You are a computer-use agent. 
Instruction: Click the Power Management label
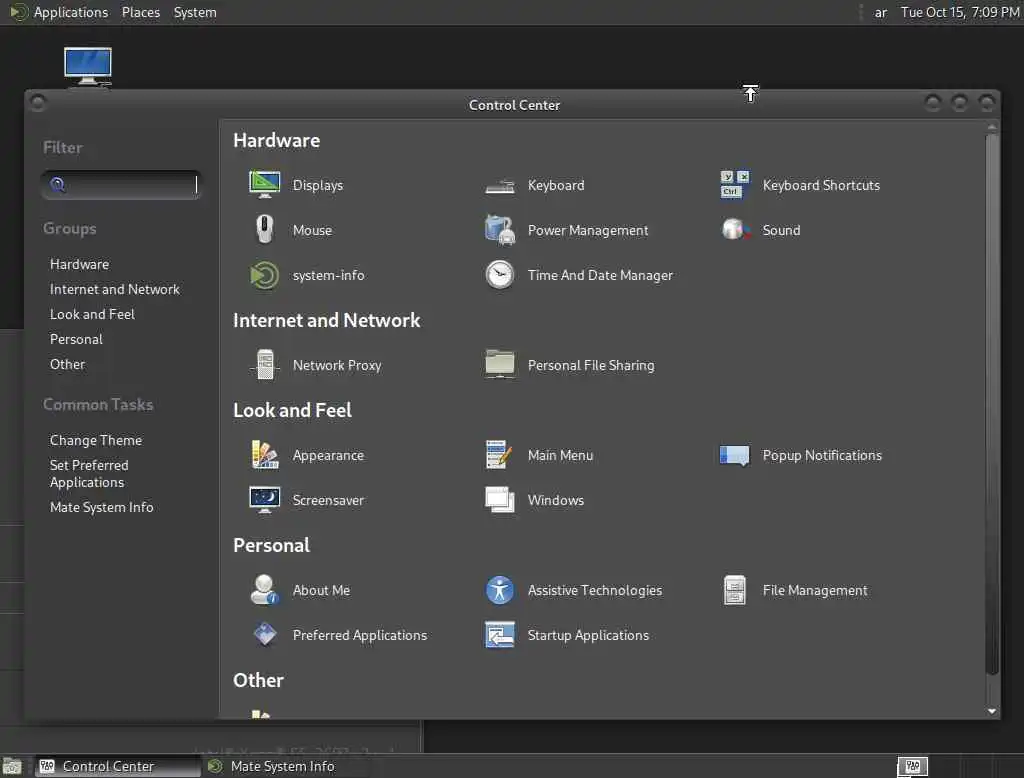click(x=588, y=230)
